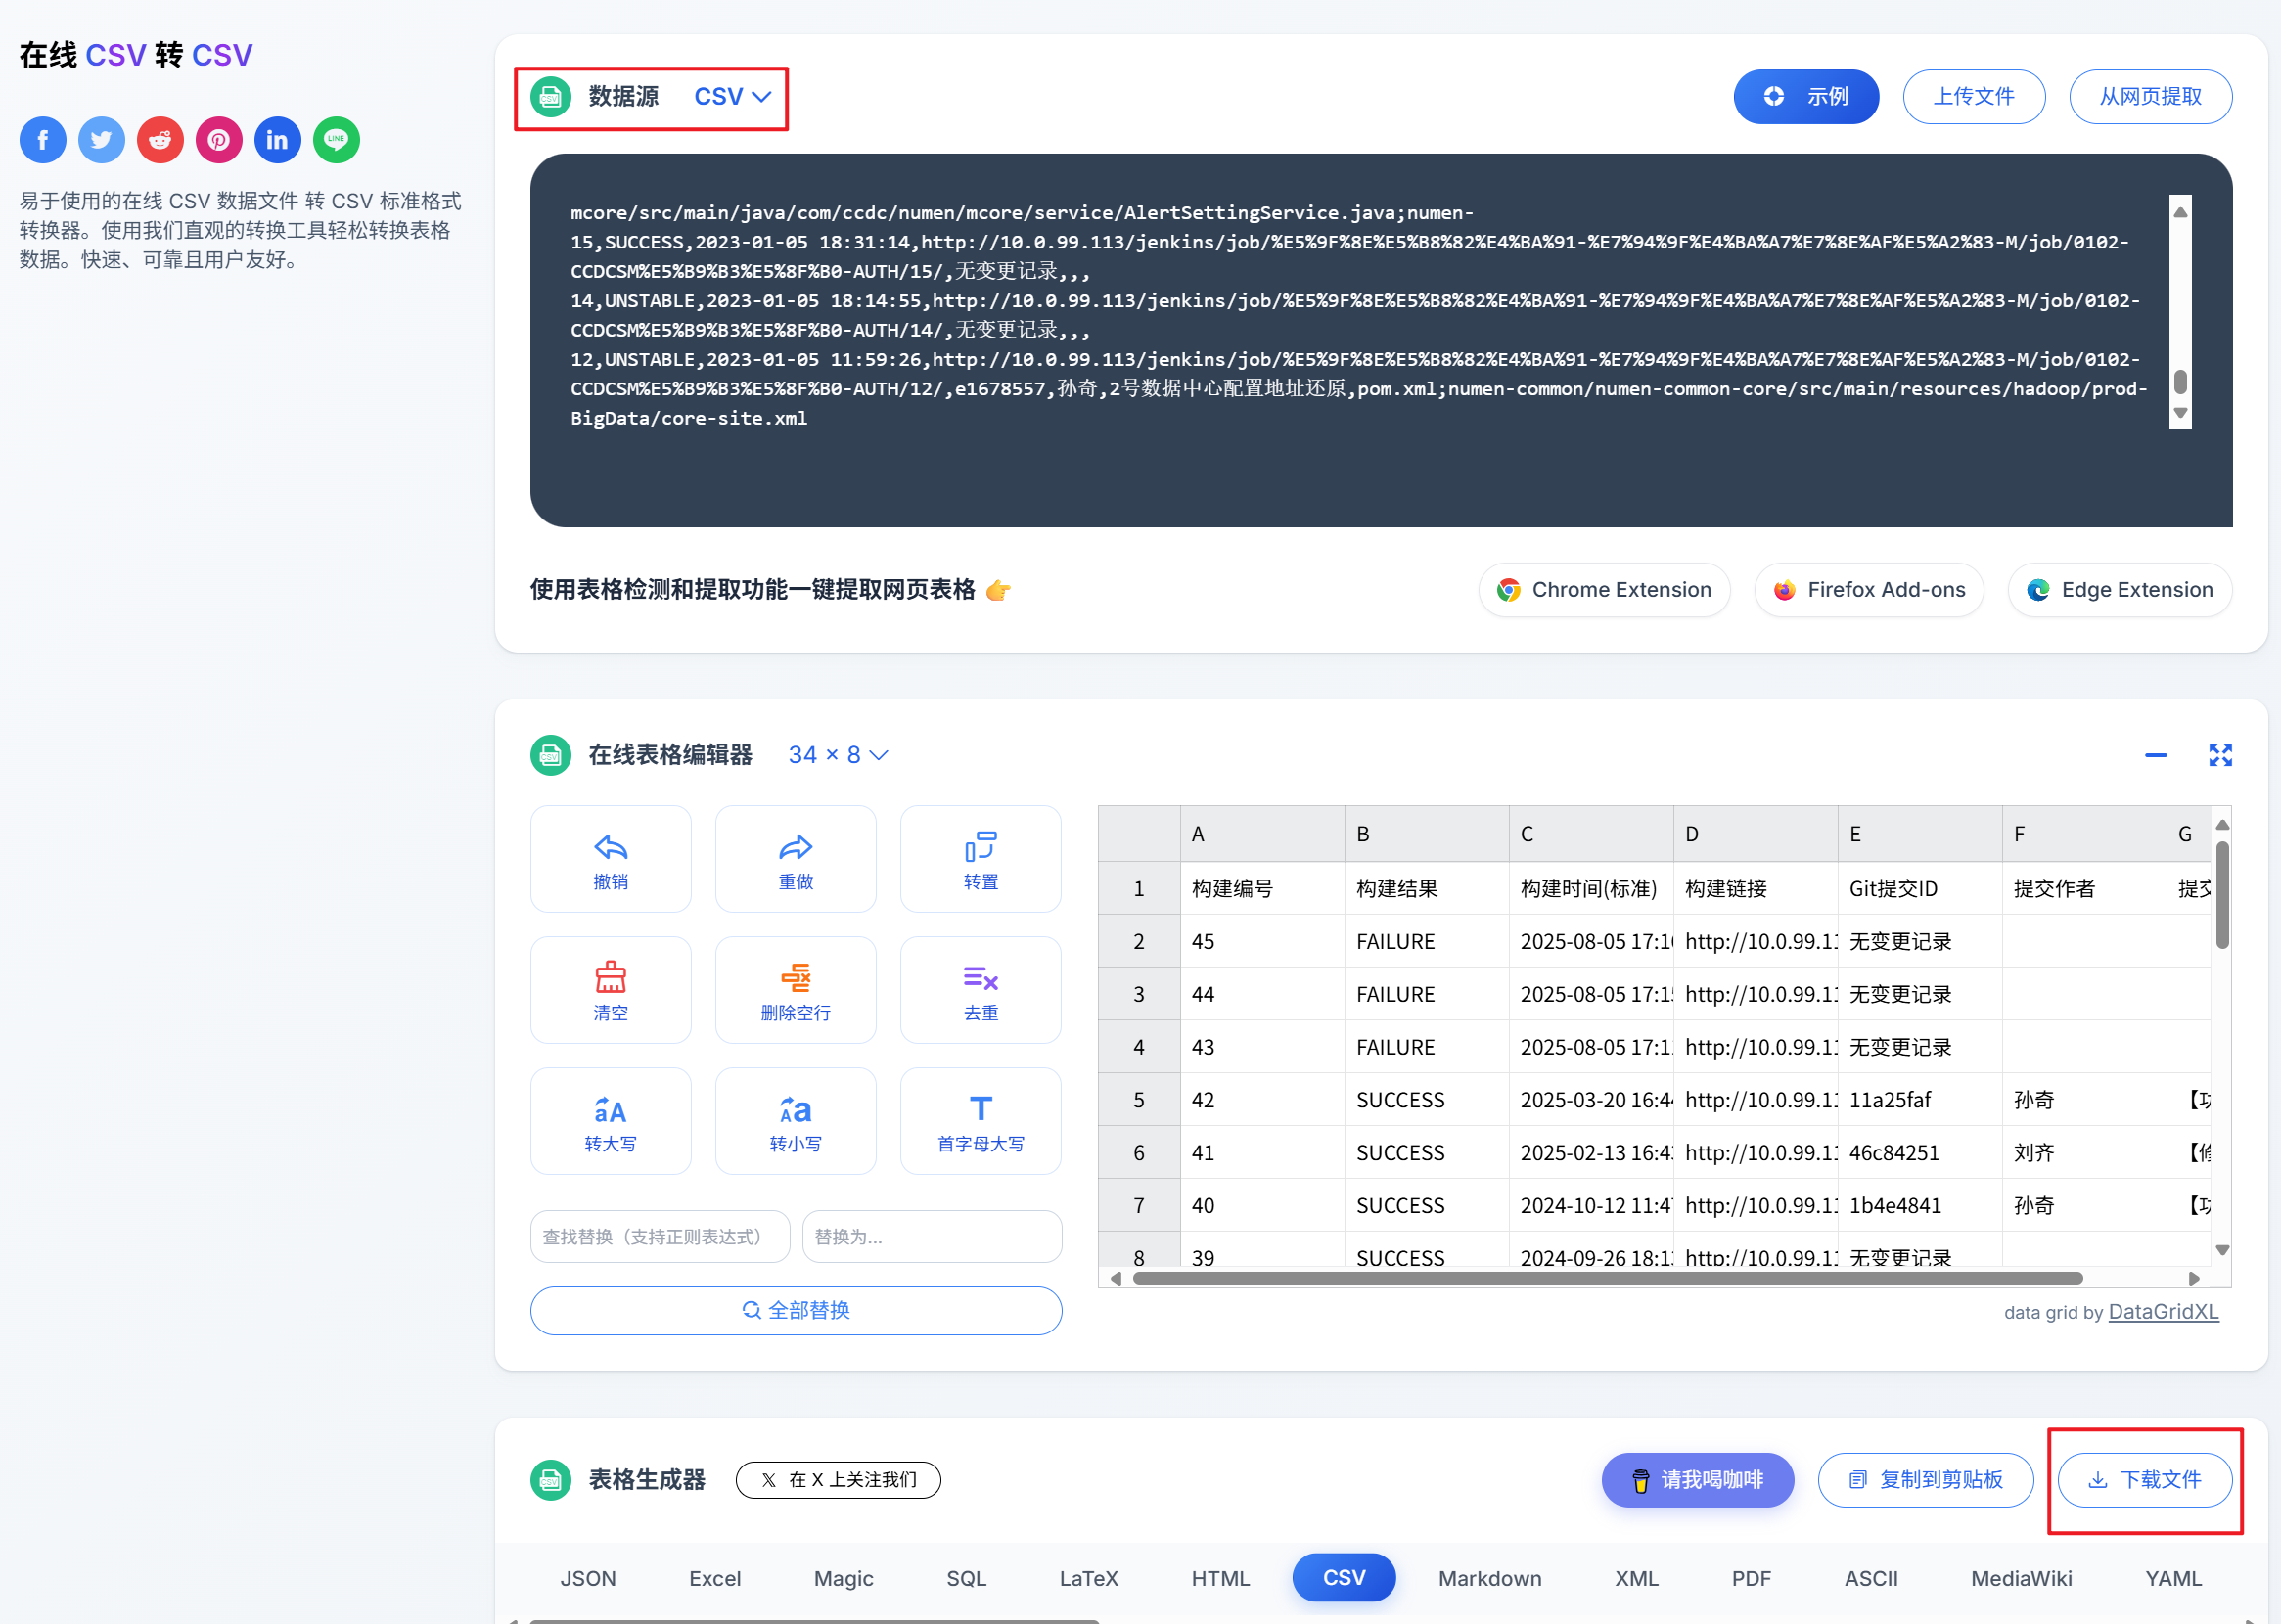Image resolution: width=2281 pixels, height=1624 pixels.
Task: Click the 下载文件 download button
Action: pos(2144,1480)
